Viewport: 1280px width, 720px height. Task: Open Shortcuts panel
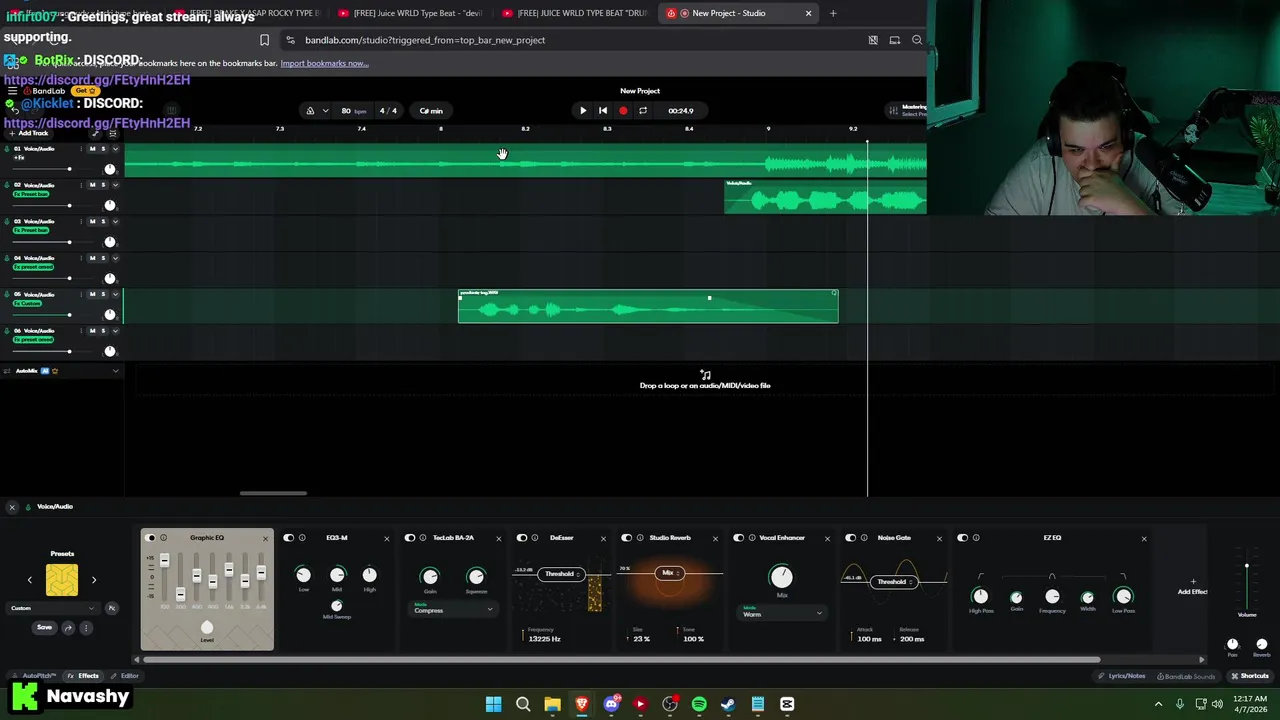(x=1250, y=676)
